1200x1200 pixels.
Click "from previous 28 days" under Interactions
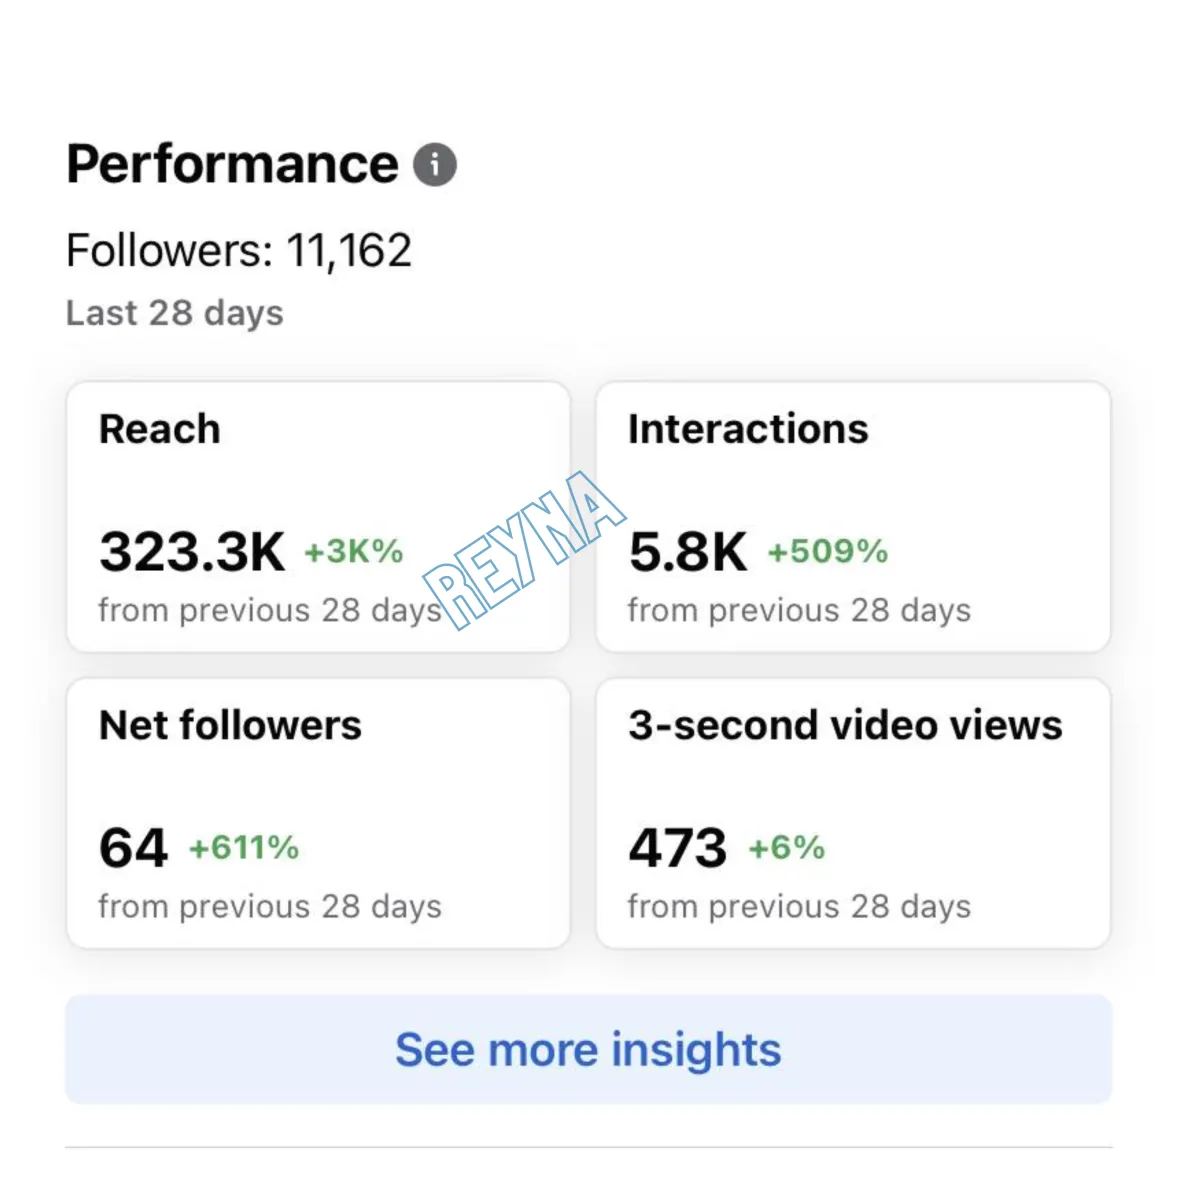coord(799,610)
